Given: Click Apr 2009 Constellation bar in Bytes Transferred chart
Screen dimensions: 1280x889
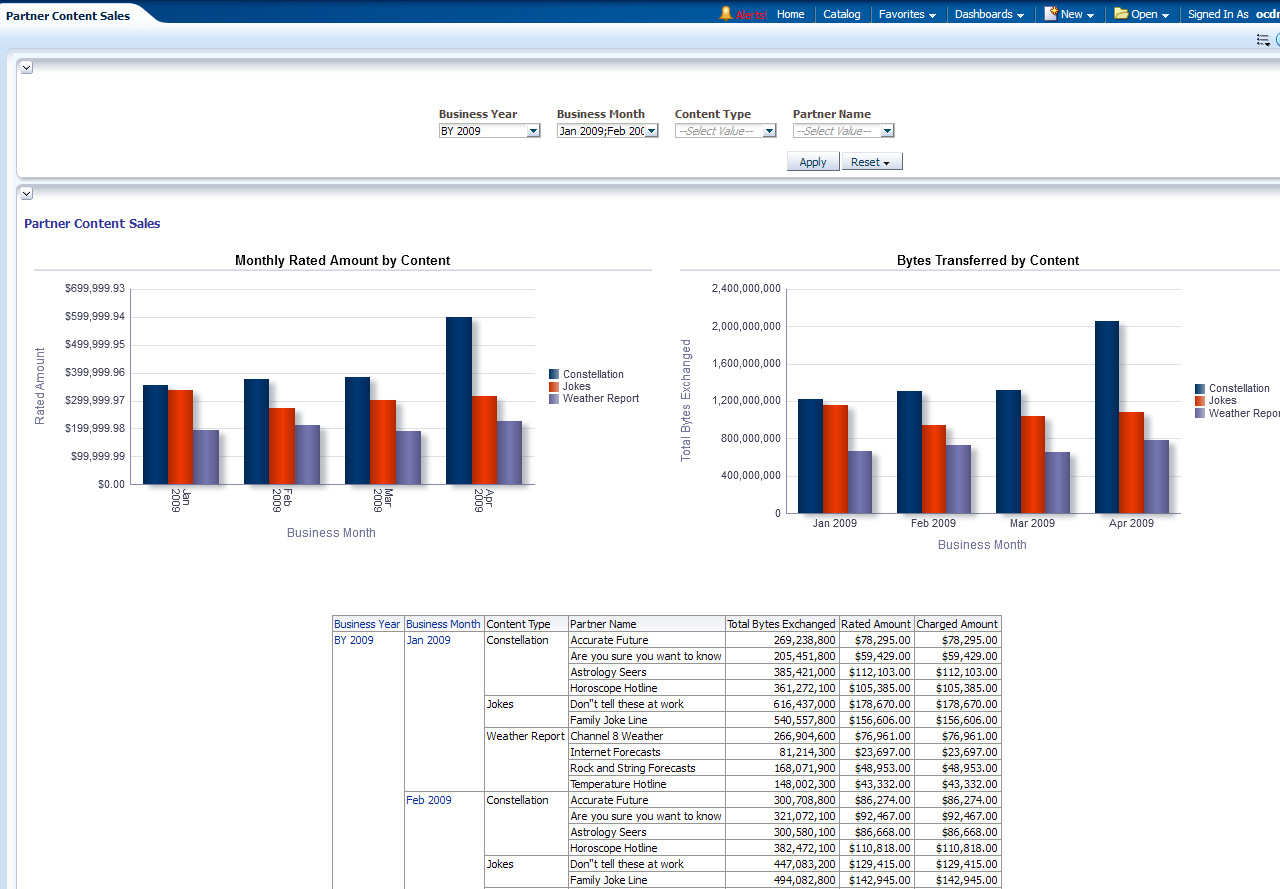Looking at the screenshot, I should [1106, 417].
